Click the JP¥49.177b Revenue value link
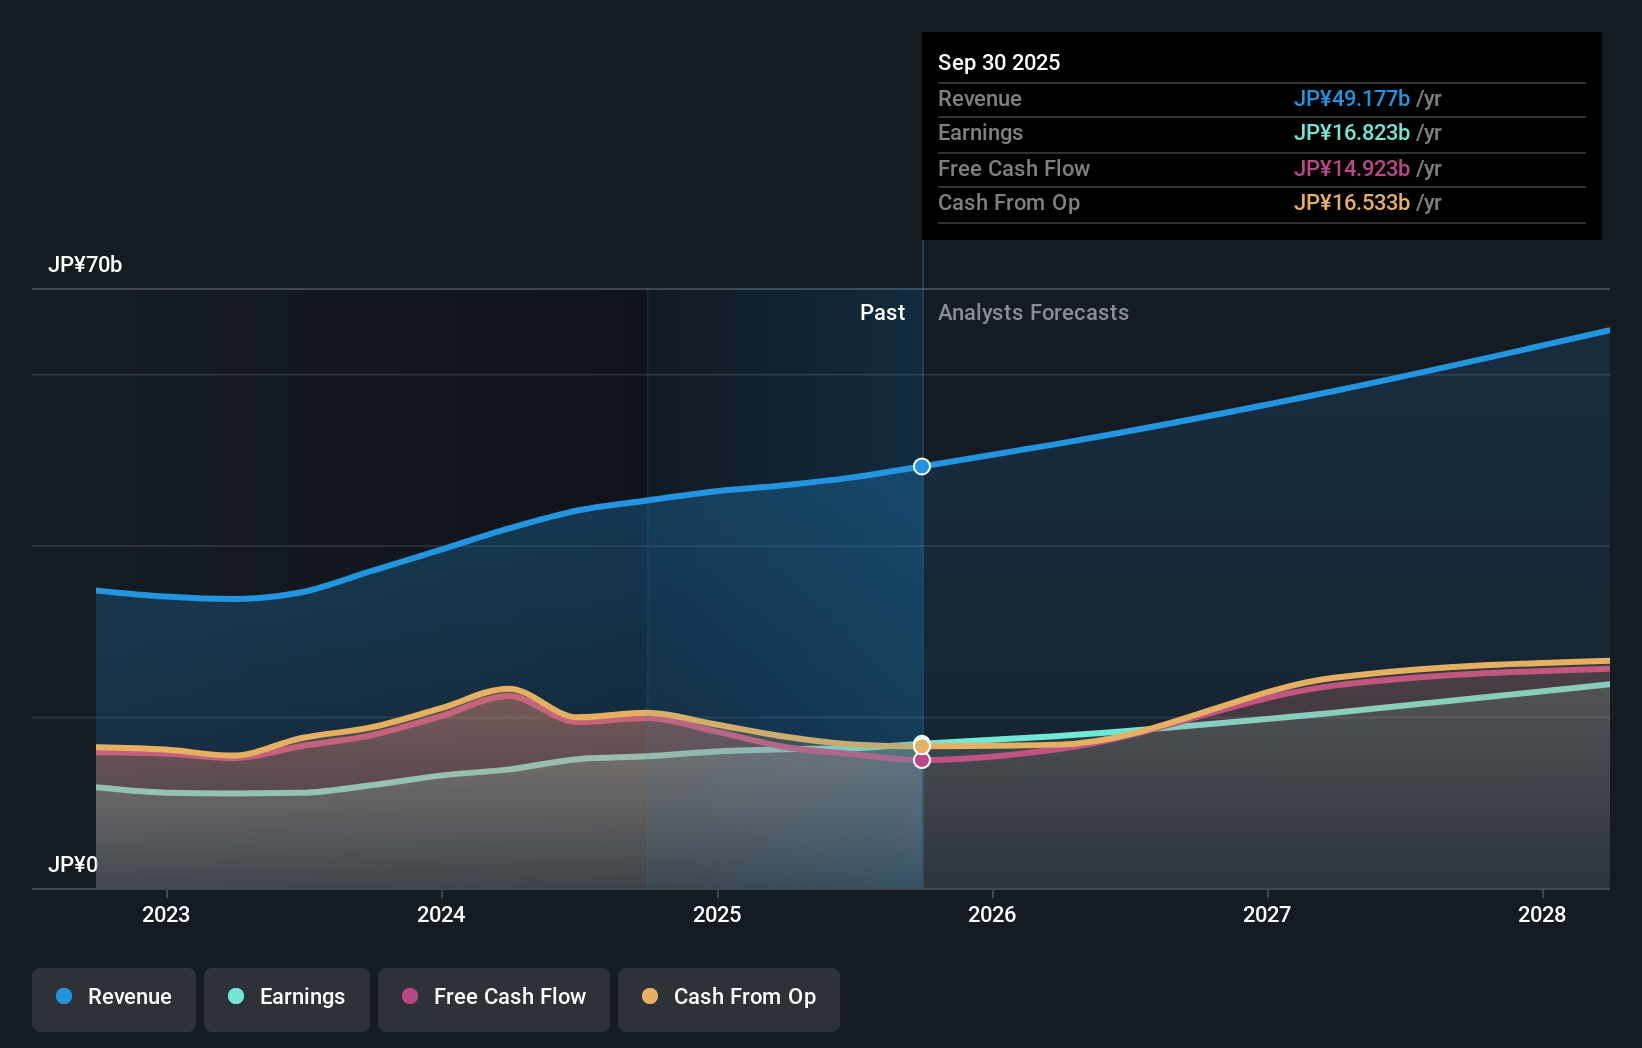Image resolution: width=1642 pixels, height=1048 pixels. click(x=1352, y=99)
